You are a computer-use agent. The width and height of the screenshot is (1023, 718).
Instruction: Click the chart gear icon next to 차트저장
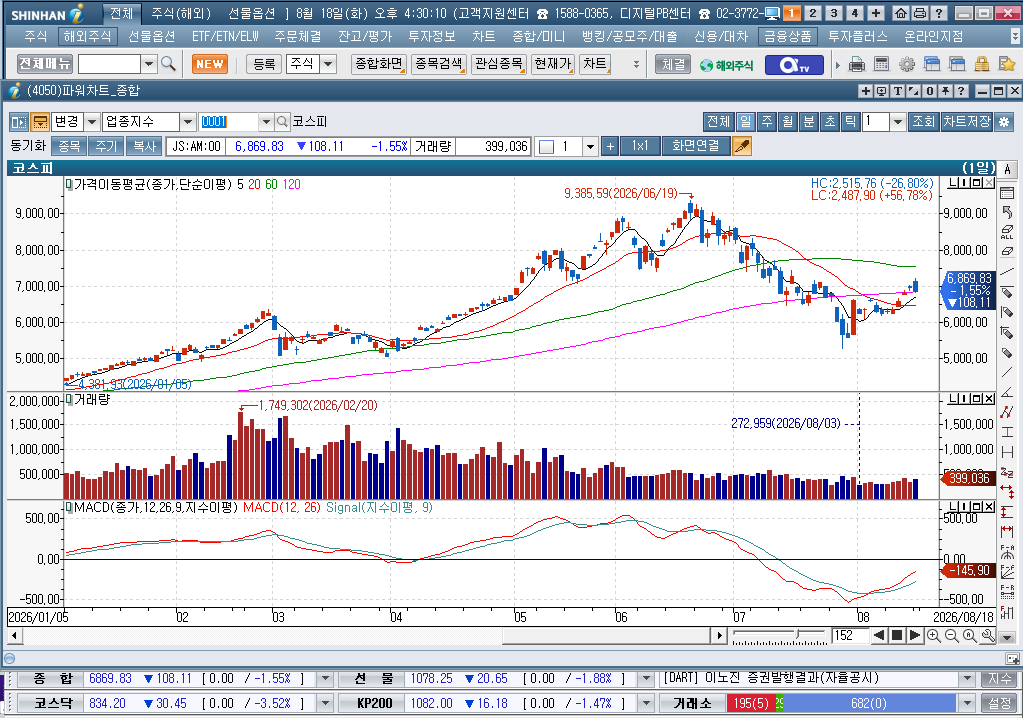1005,121
